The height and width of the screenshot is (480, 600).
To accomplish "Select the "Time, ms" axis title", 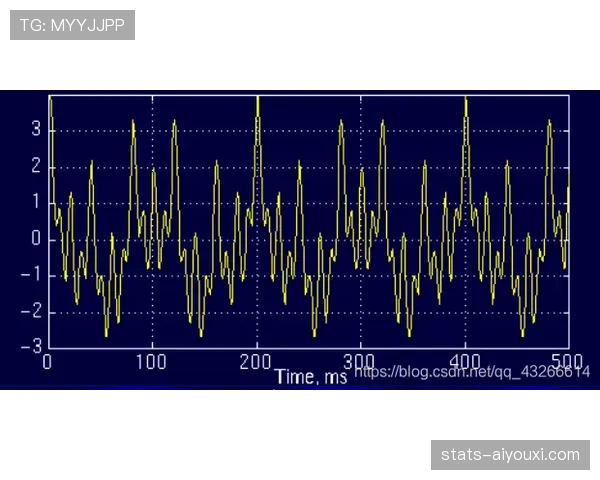I will click(310, 376).
